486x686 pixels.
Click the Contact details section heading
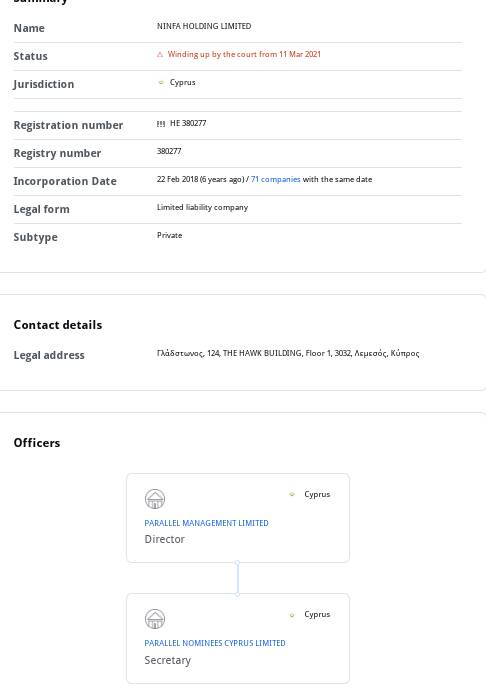click(x=58, y=325)
